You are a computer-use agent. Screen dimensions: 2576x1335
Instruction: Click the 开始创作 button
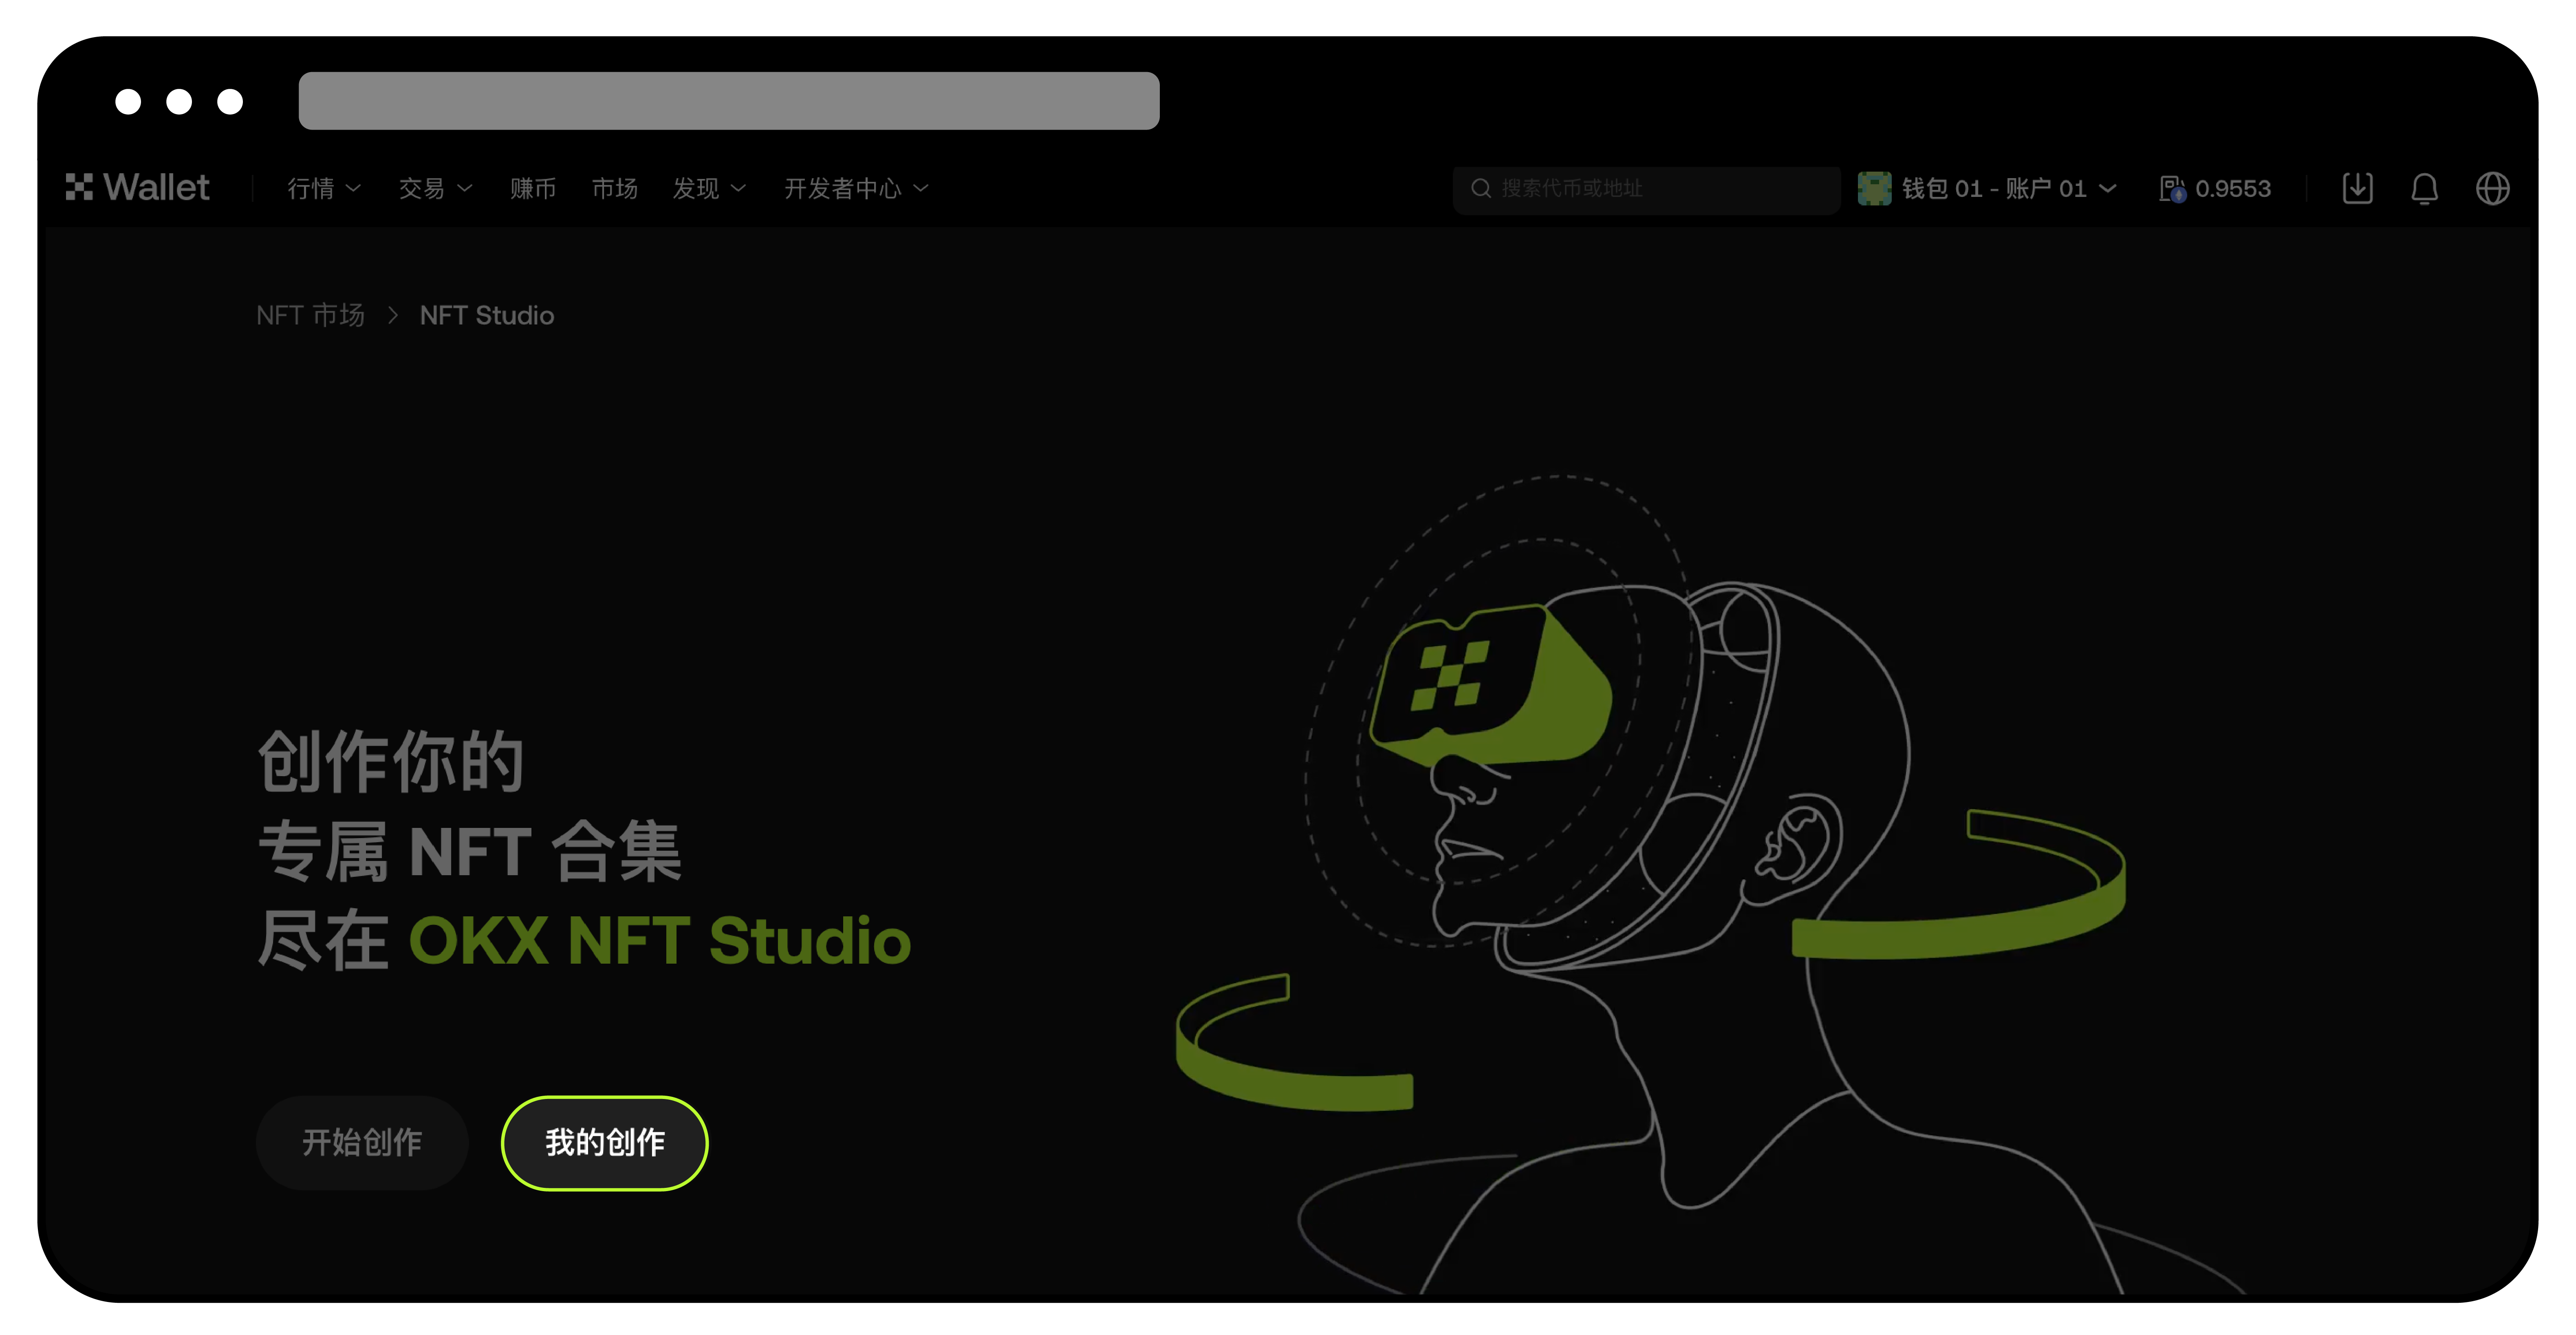coord(362,1142)
